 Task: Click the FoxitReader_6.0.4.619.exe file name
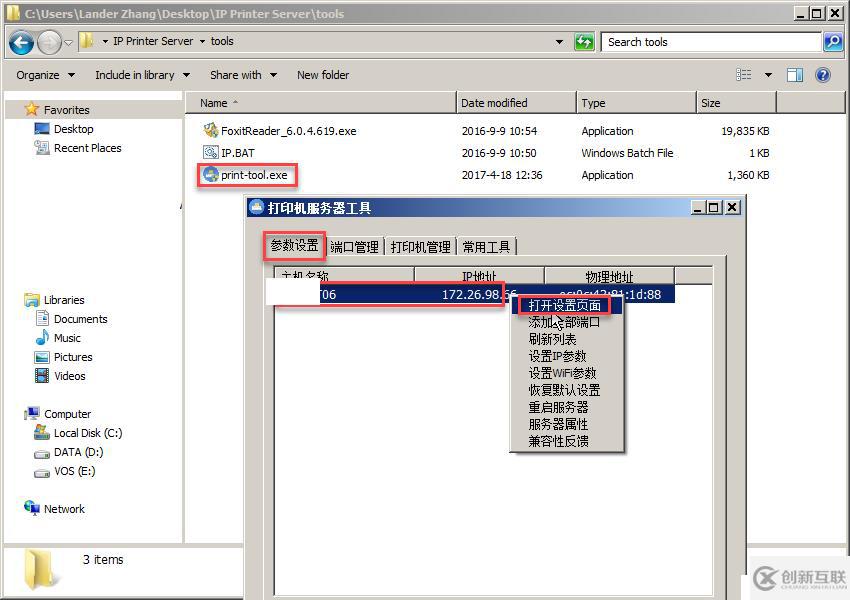(x=288, y=131)
